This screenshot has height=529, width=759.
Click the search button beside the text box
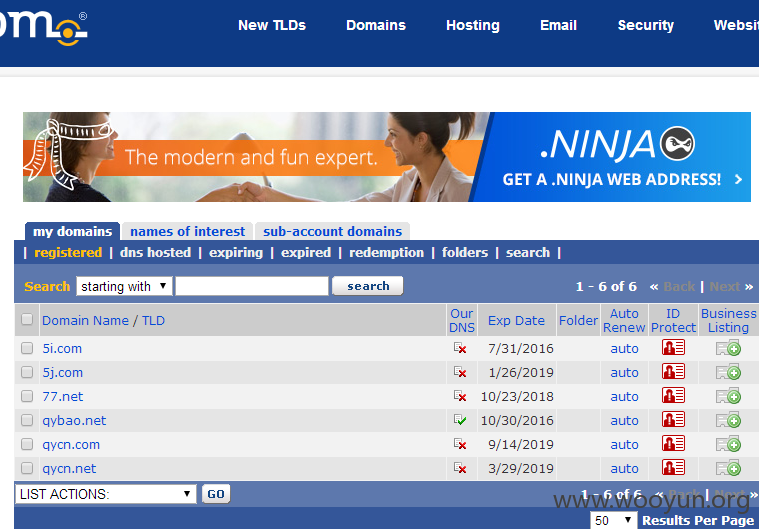368,286
